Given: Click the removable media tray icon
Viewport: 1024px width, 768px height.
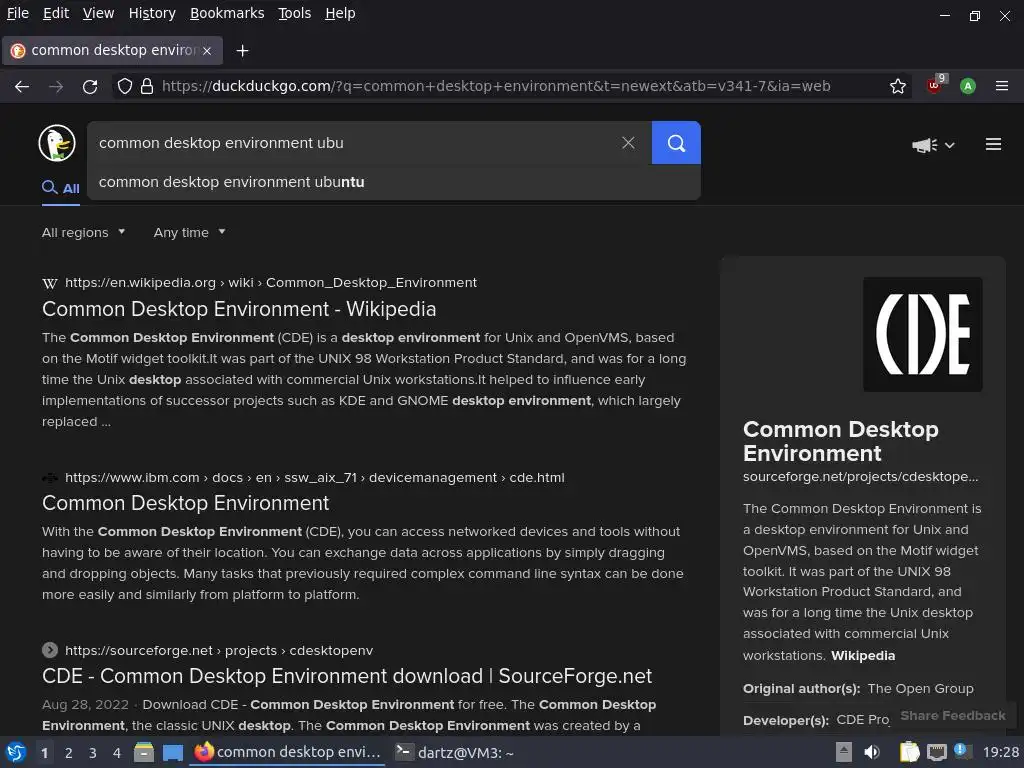Looking at the screenshot, I should click(844, 752).
